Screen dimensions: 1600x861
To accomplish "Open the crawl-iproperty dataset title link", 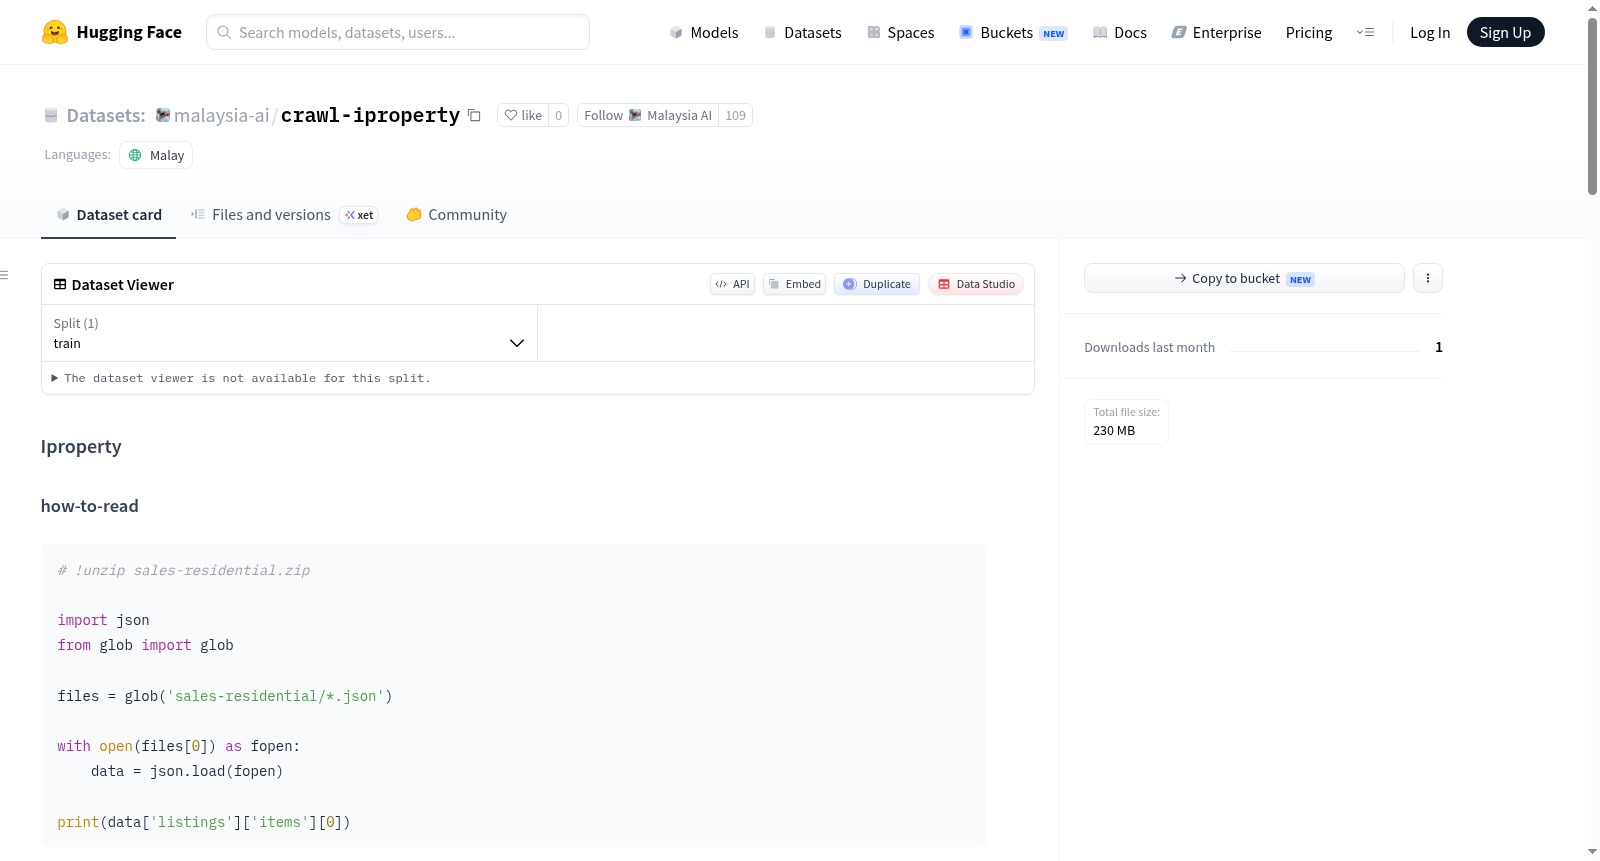I will tap(370, 115).
